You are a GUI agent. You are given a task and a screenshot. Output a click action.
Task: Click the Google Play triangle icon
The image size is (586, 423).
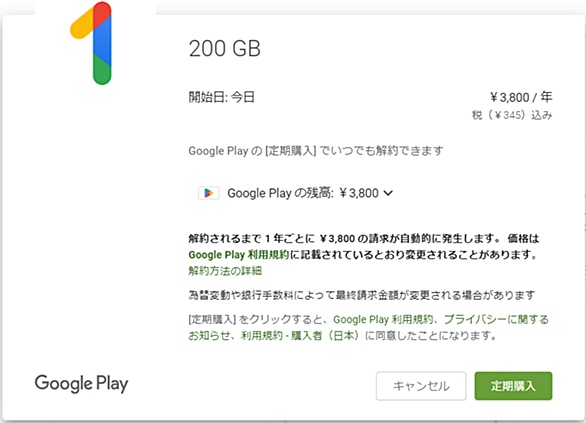[x=209, y=193]
